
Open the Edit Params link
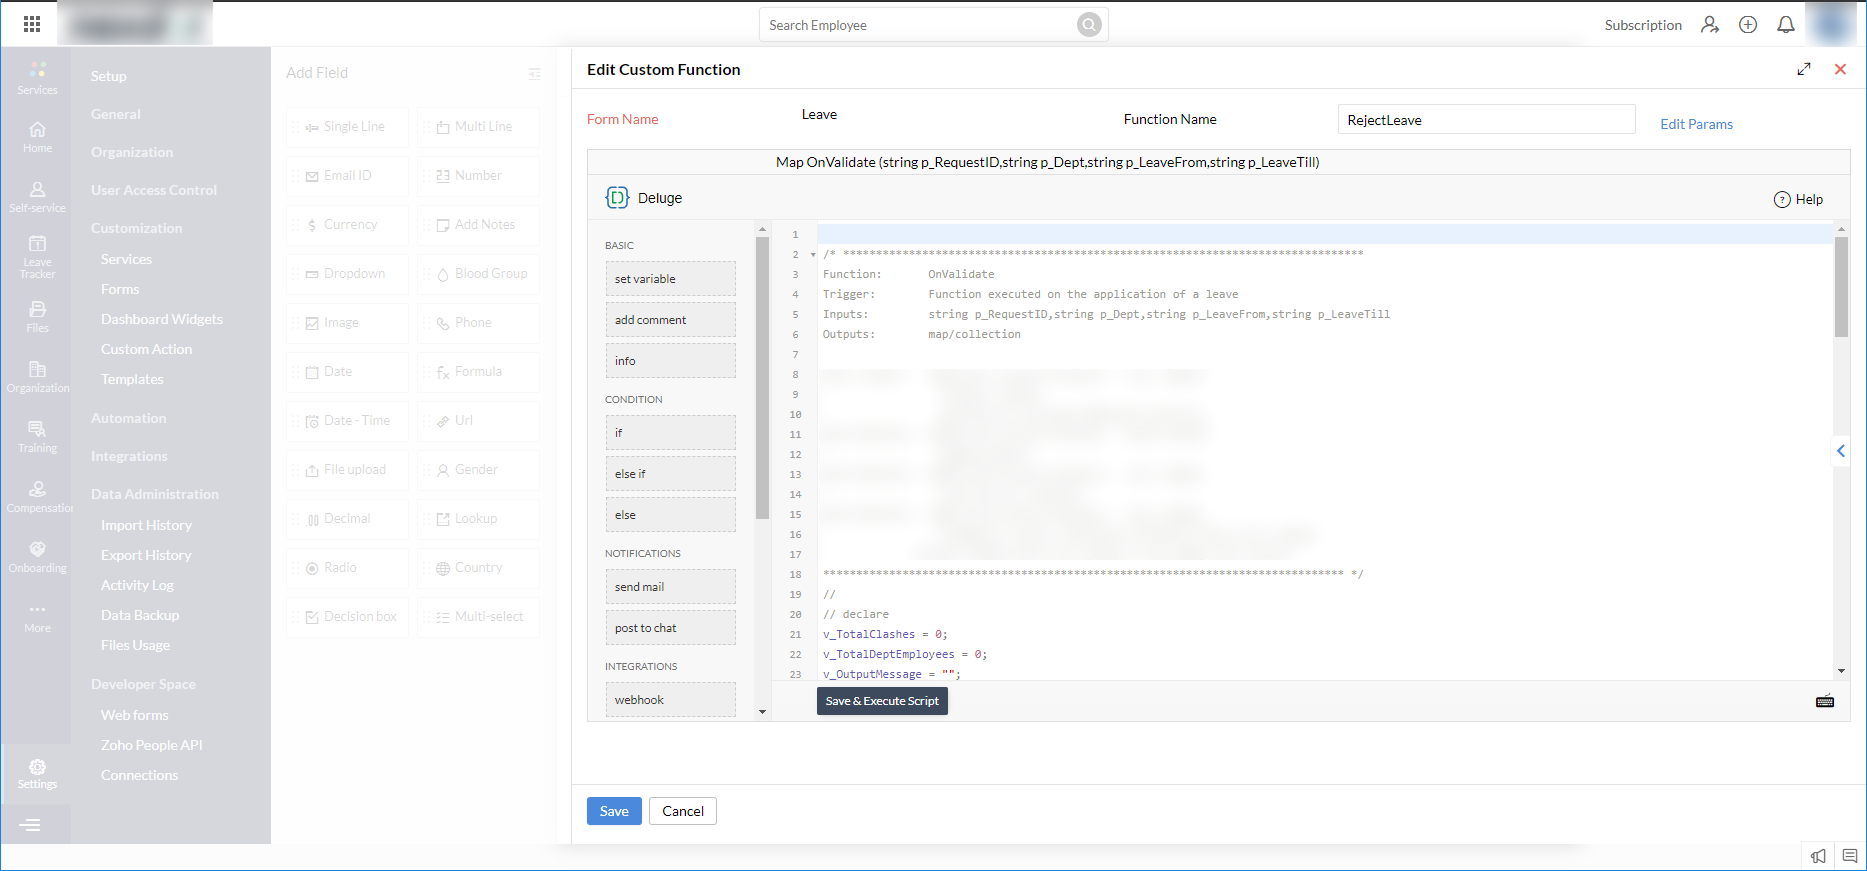click(x=1696, y=124)
